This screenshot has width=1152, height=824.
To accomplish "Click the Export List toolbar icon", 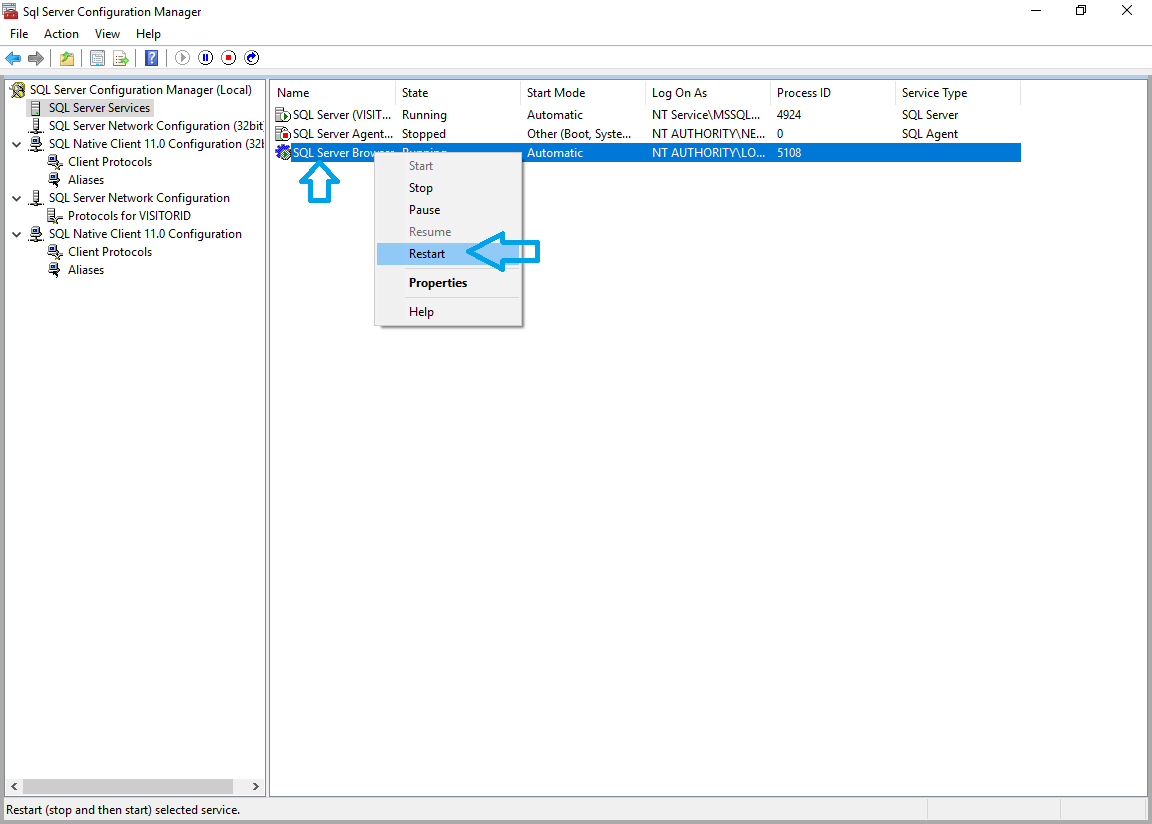I will click(121, 58).
